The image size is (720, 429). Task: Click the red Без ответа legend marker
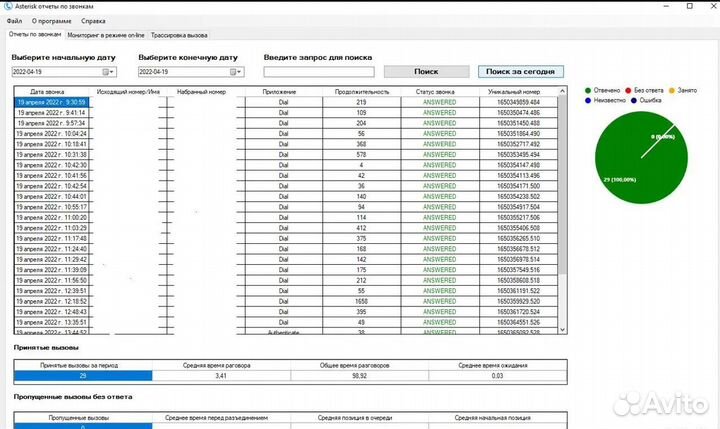pyautogui.click(x=633, y=90)
